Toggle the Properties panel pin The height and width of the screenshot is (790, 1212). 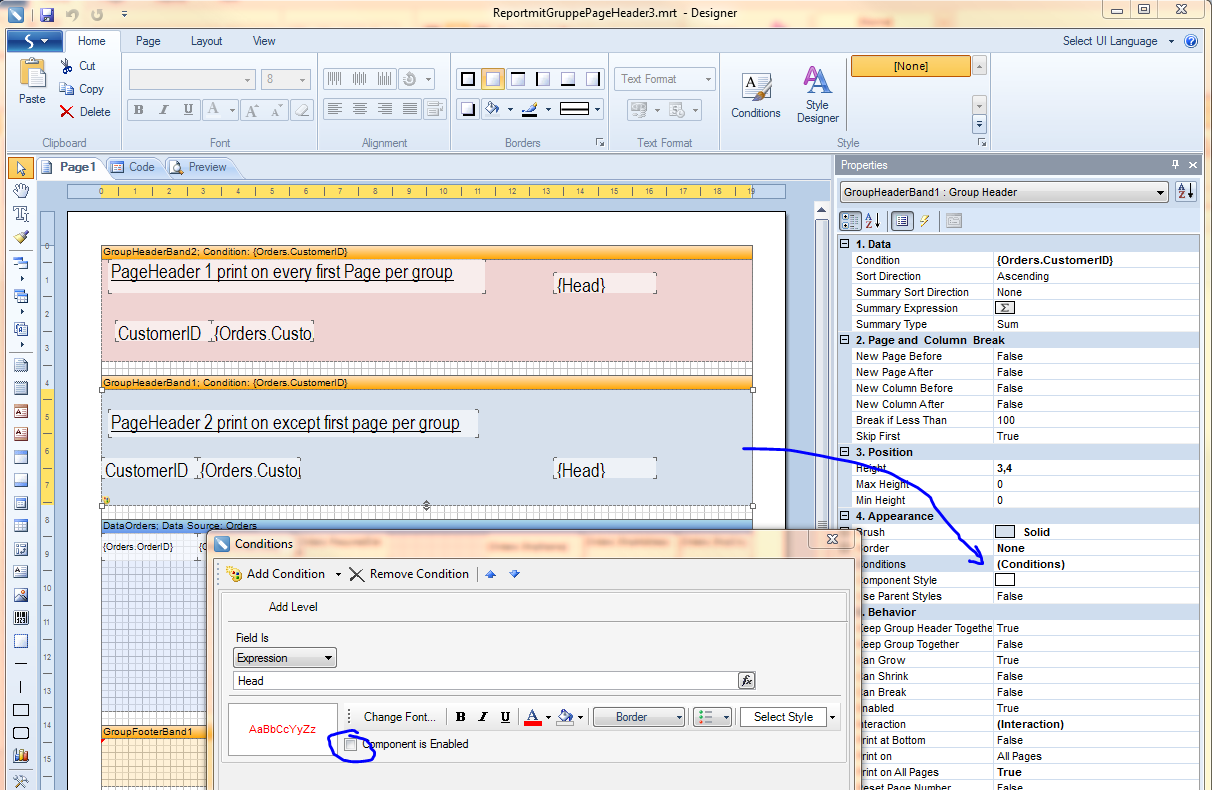pyautogui.click(x=1175, y=165)
